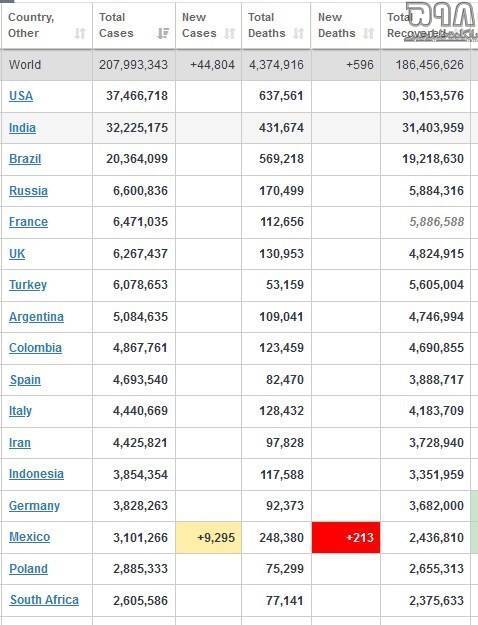Screen dimensions: 478x625
Task: Click the Mexico country link
Action: pos(30,537)
